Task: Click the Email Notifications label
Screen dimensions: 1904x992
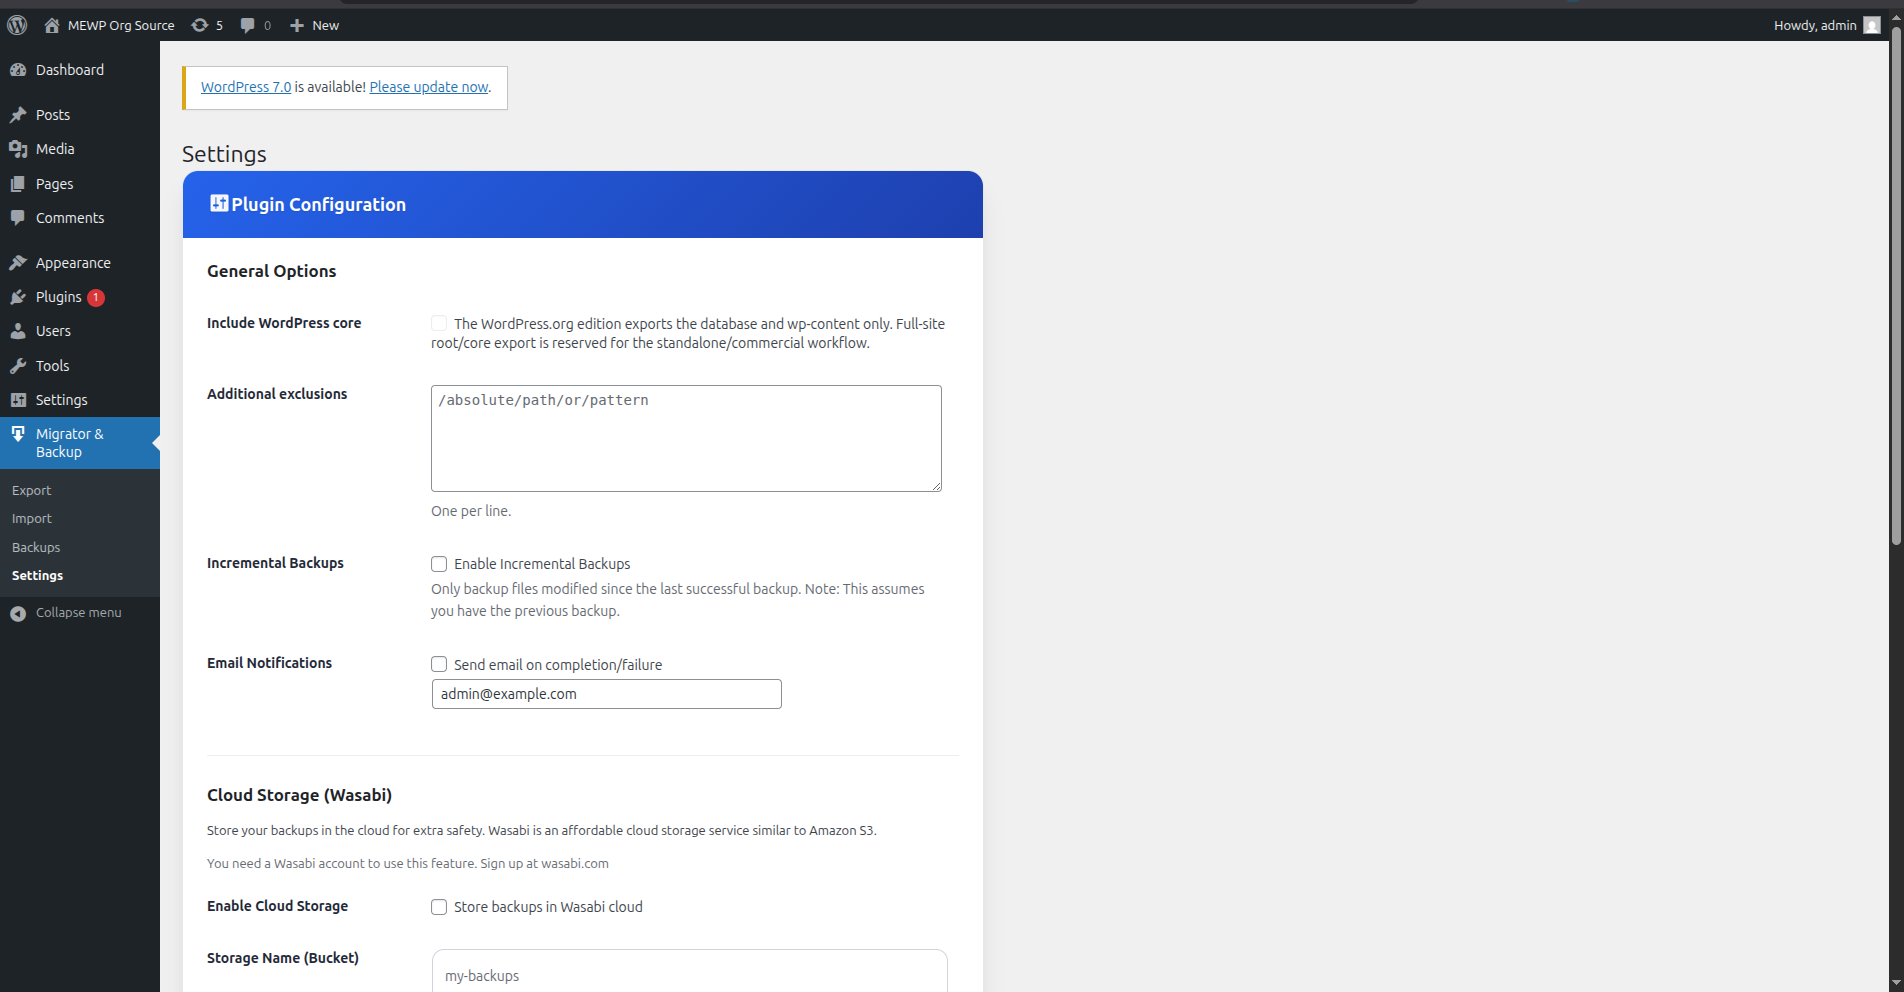Action: (x=269, y=663)
